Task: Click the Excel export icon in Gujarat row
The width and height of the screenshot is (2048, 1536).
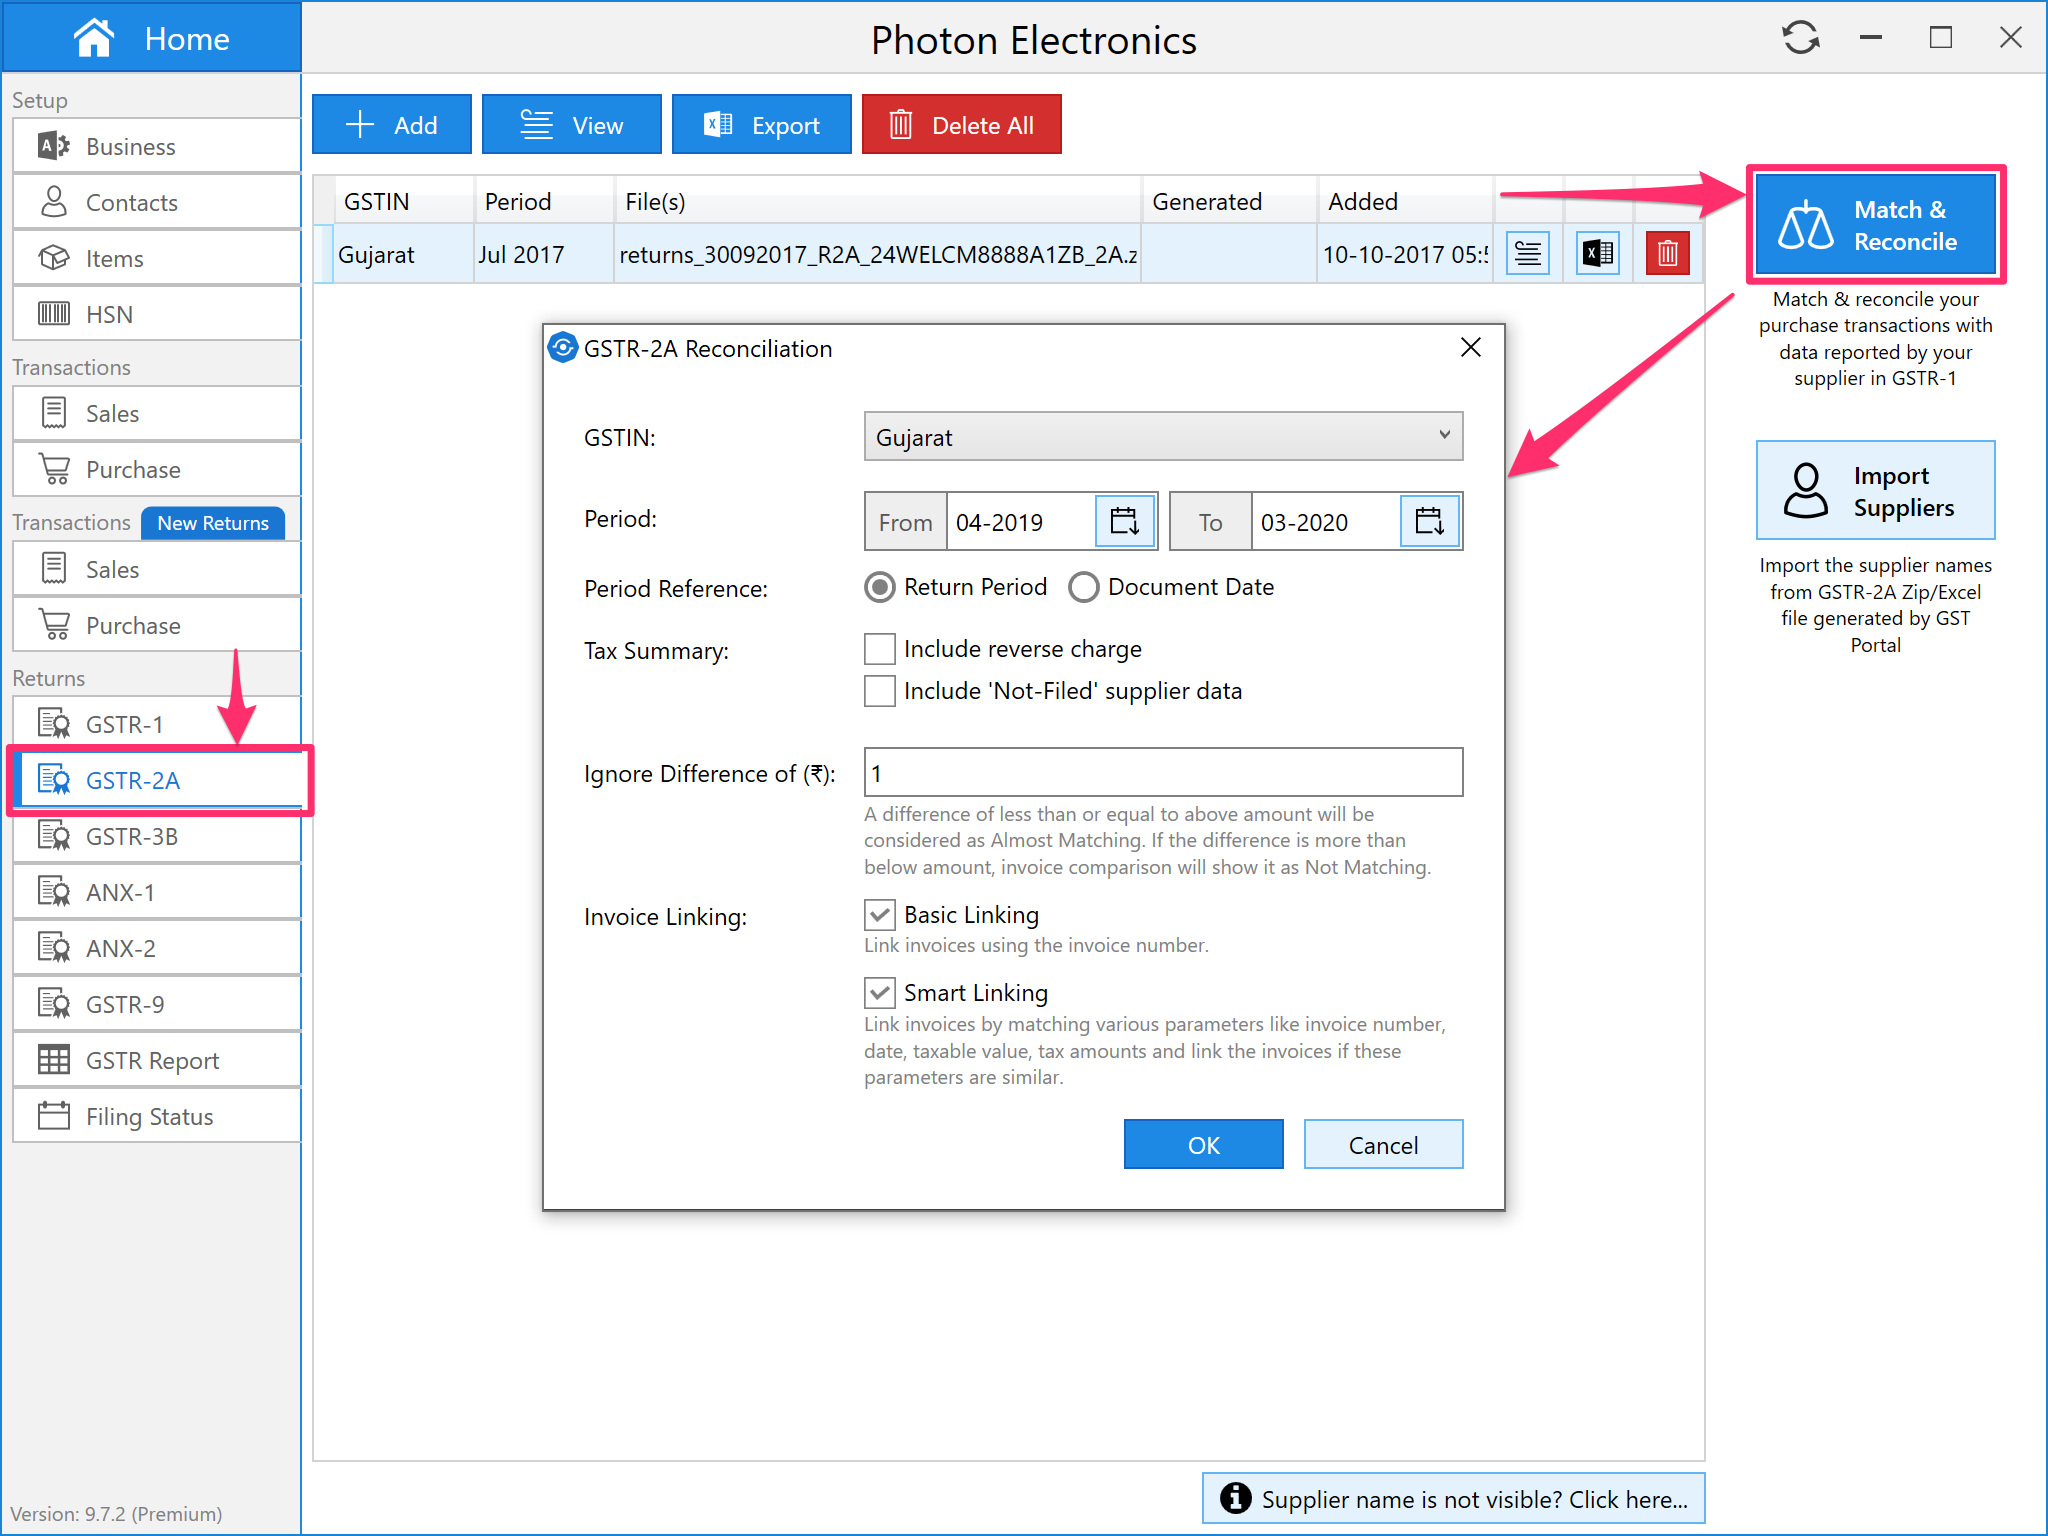Action: pos(1597,254)
